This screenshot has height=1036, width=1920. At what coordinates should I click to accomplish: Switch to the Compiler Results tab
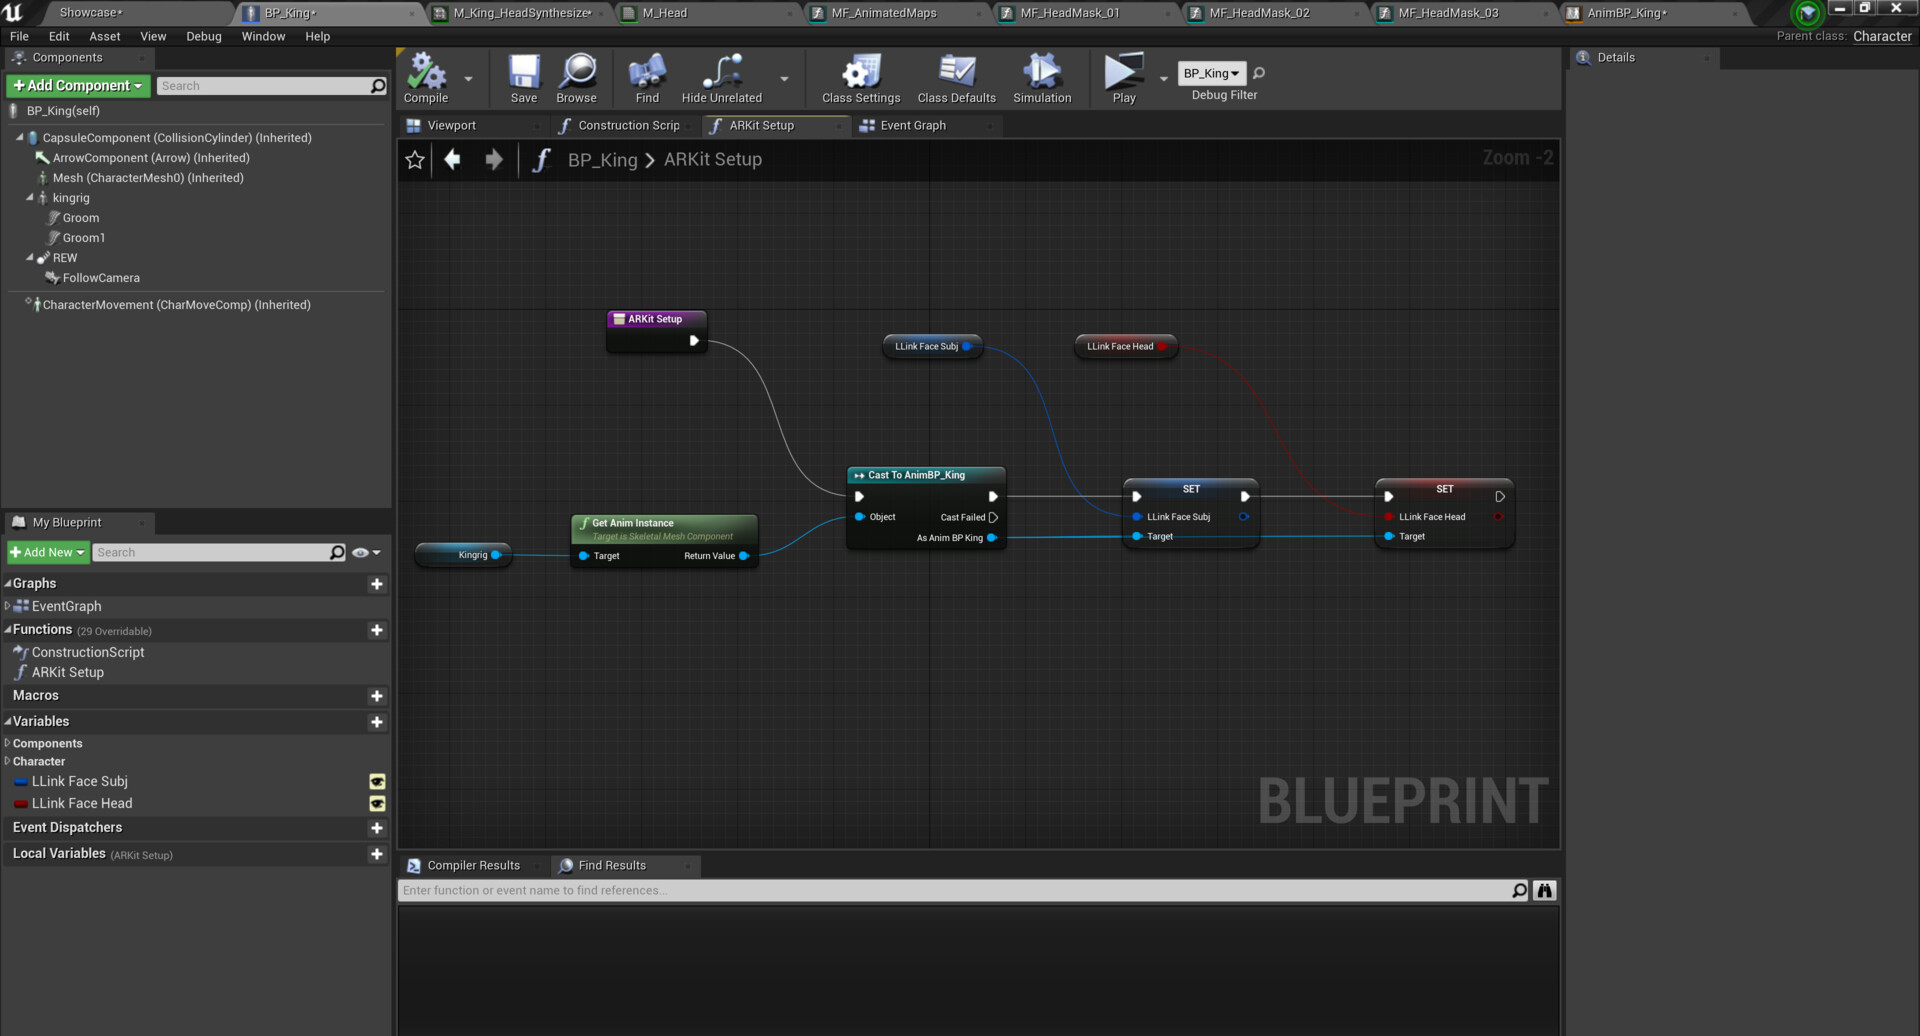pyautogui.click(x=473, y=865)
